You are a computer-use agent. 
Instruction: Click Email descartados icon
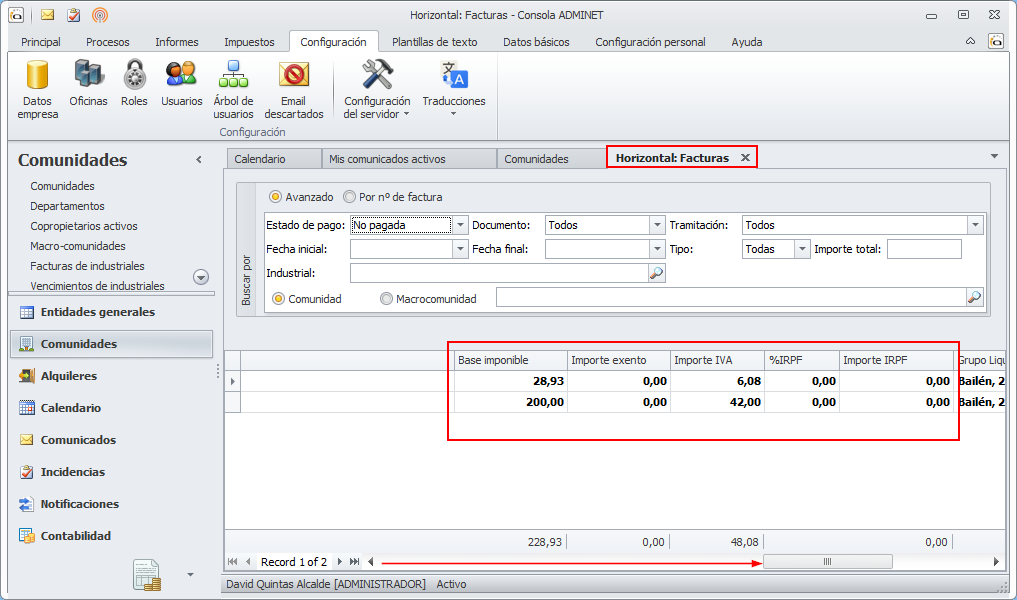[293, 76]
